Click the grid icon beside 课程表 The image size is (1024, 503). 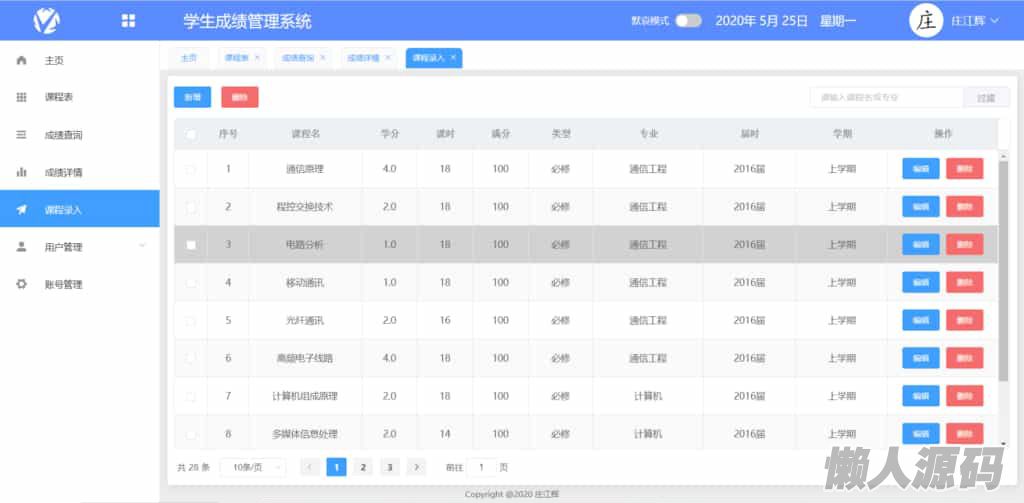21,97
